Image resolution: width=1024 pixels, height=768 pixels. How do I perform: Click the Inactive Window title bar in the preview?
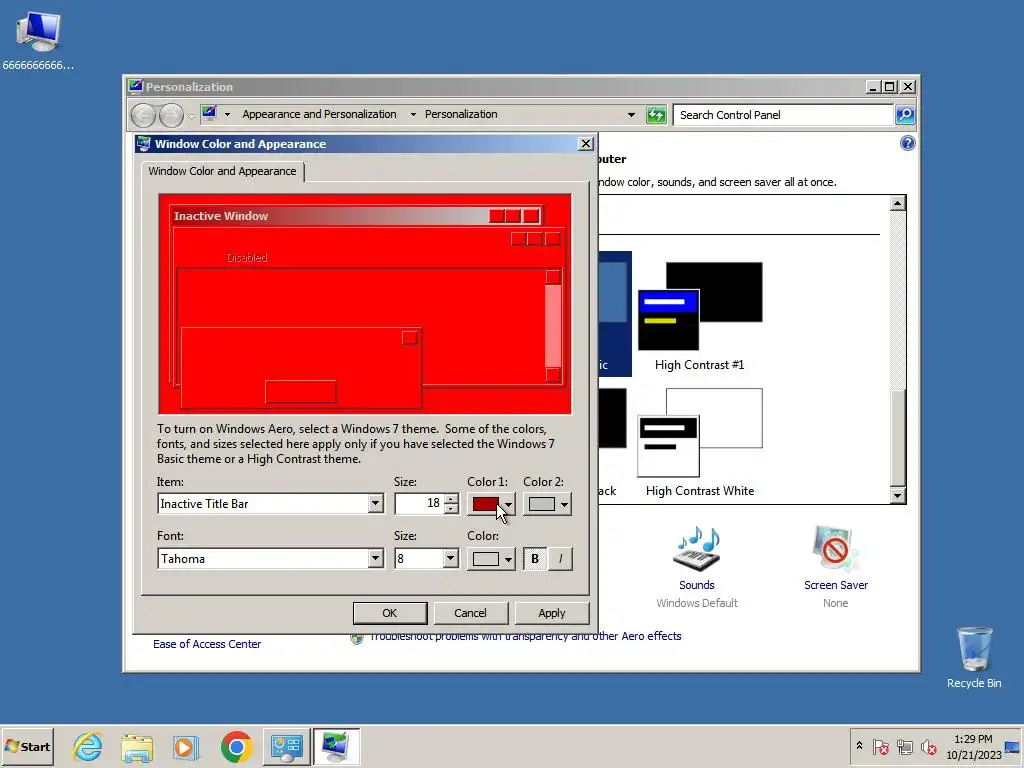coord(357,216)
